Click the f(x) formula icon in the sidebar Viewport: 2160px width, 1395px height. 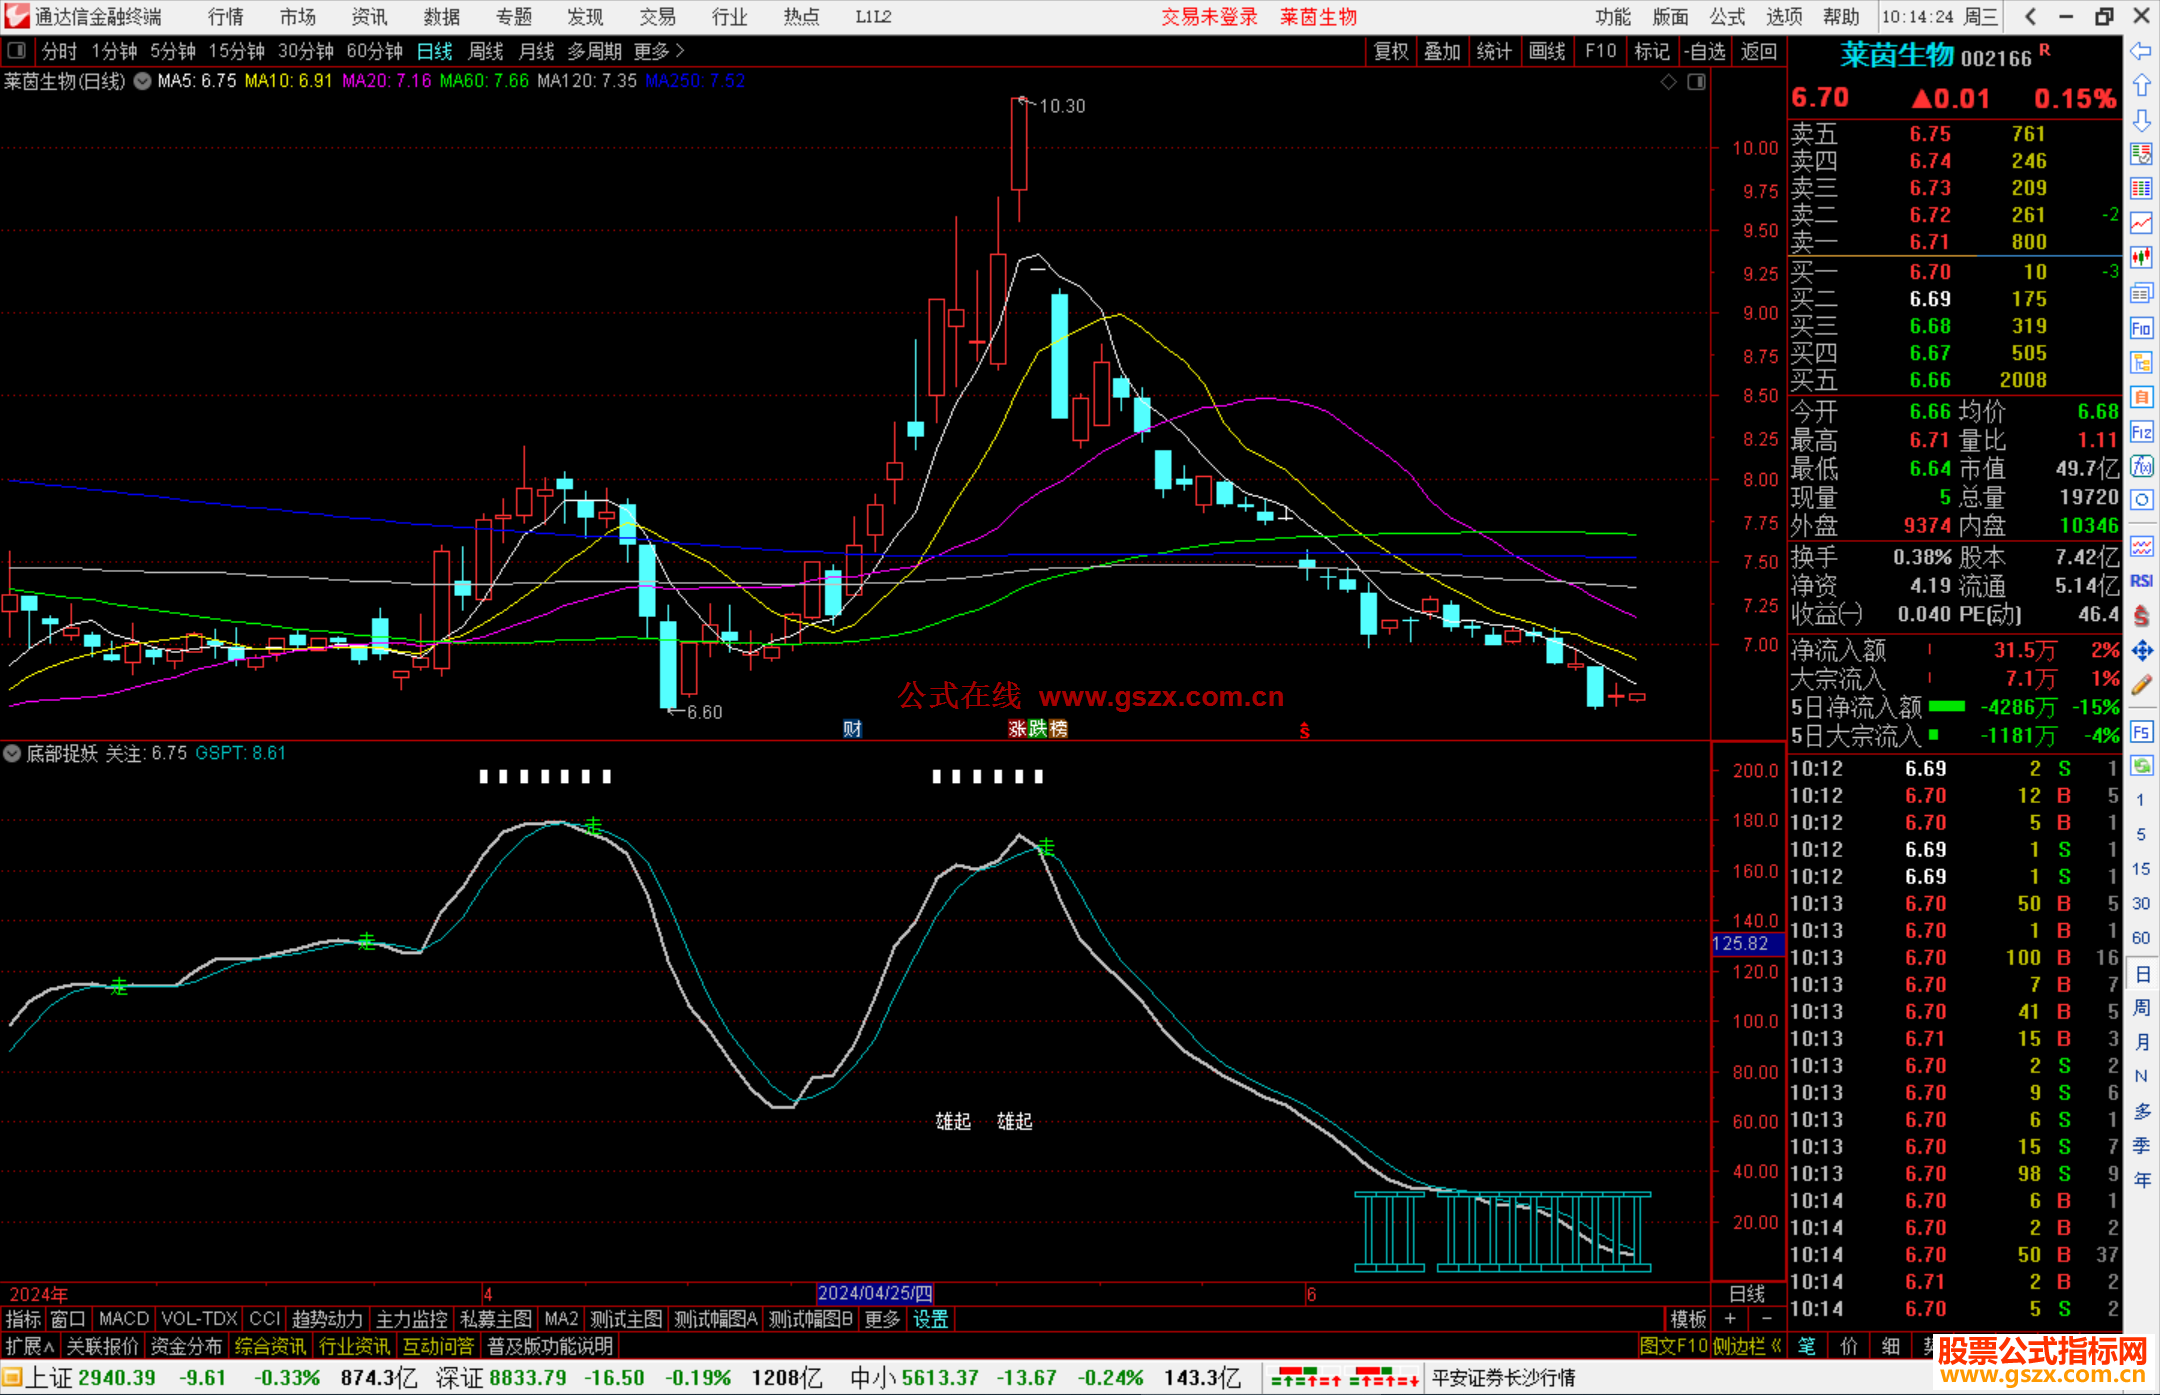2141,466
